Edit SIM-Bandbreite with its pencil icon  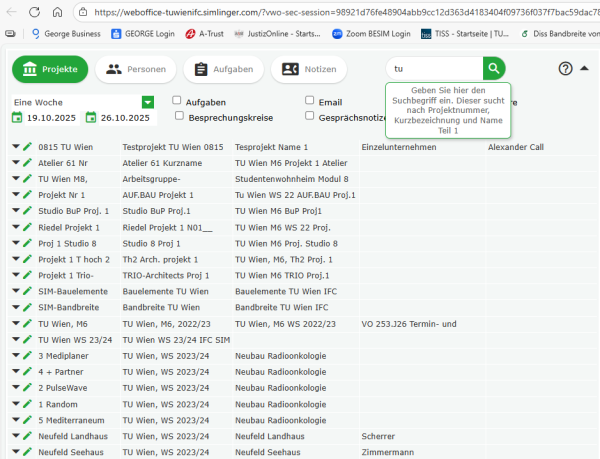(28, 308)
